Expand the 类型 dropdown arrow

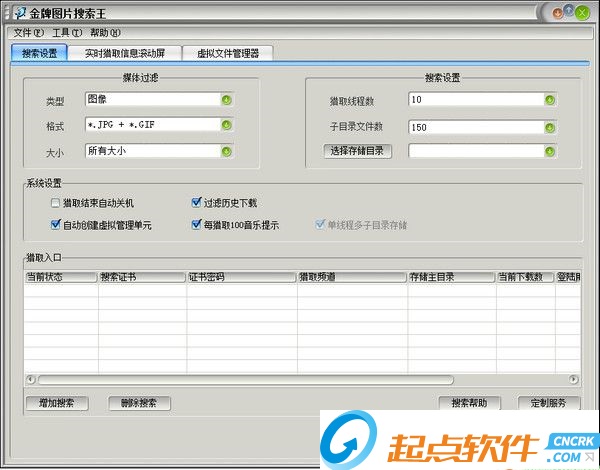(227, 100)
